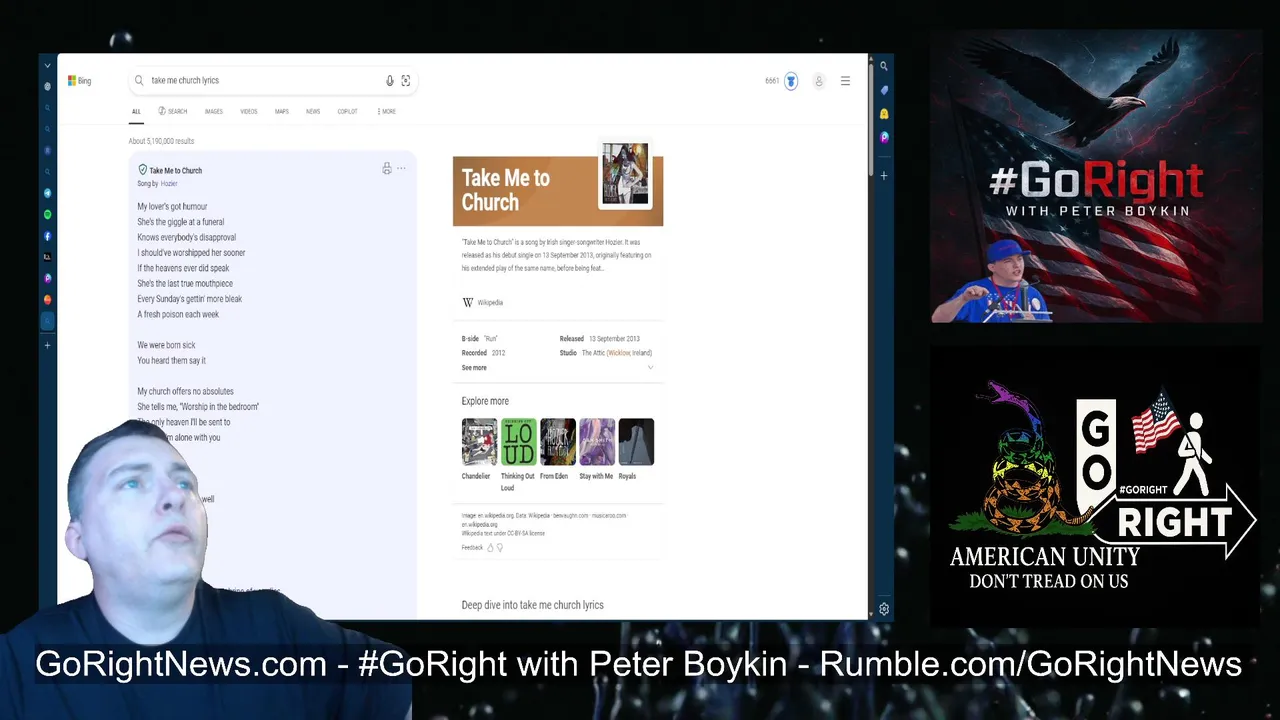The image size is (1280, 720).
Task: Open Edge sidebar search icon
Action: tap(884, 66)
